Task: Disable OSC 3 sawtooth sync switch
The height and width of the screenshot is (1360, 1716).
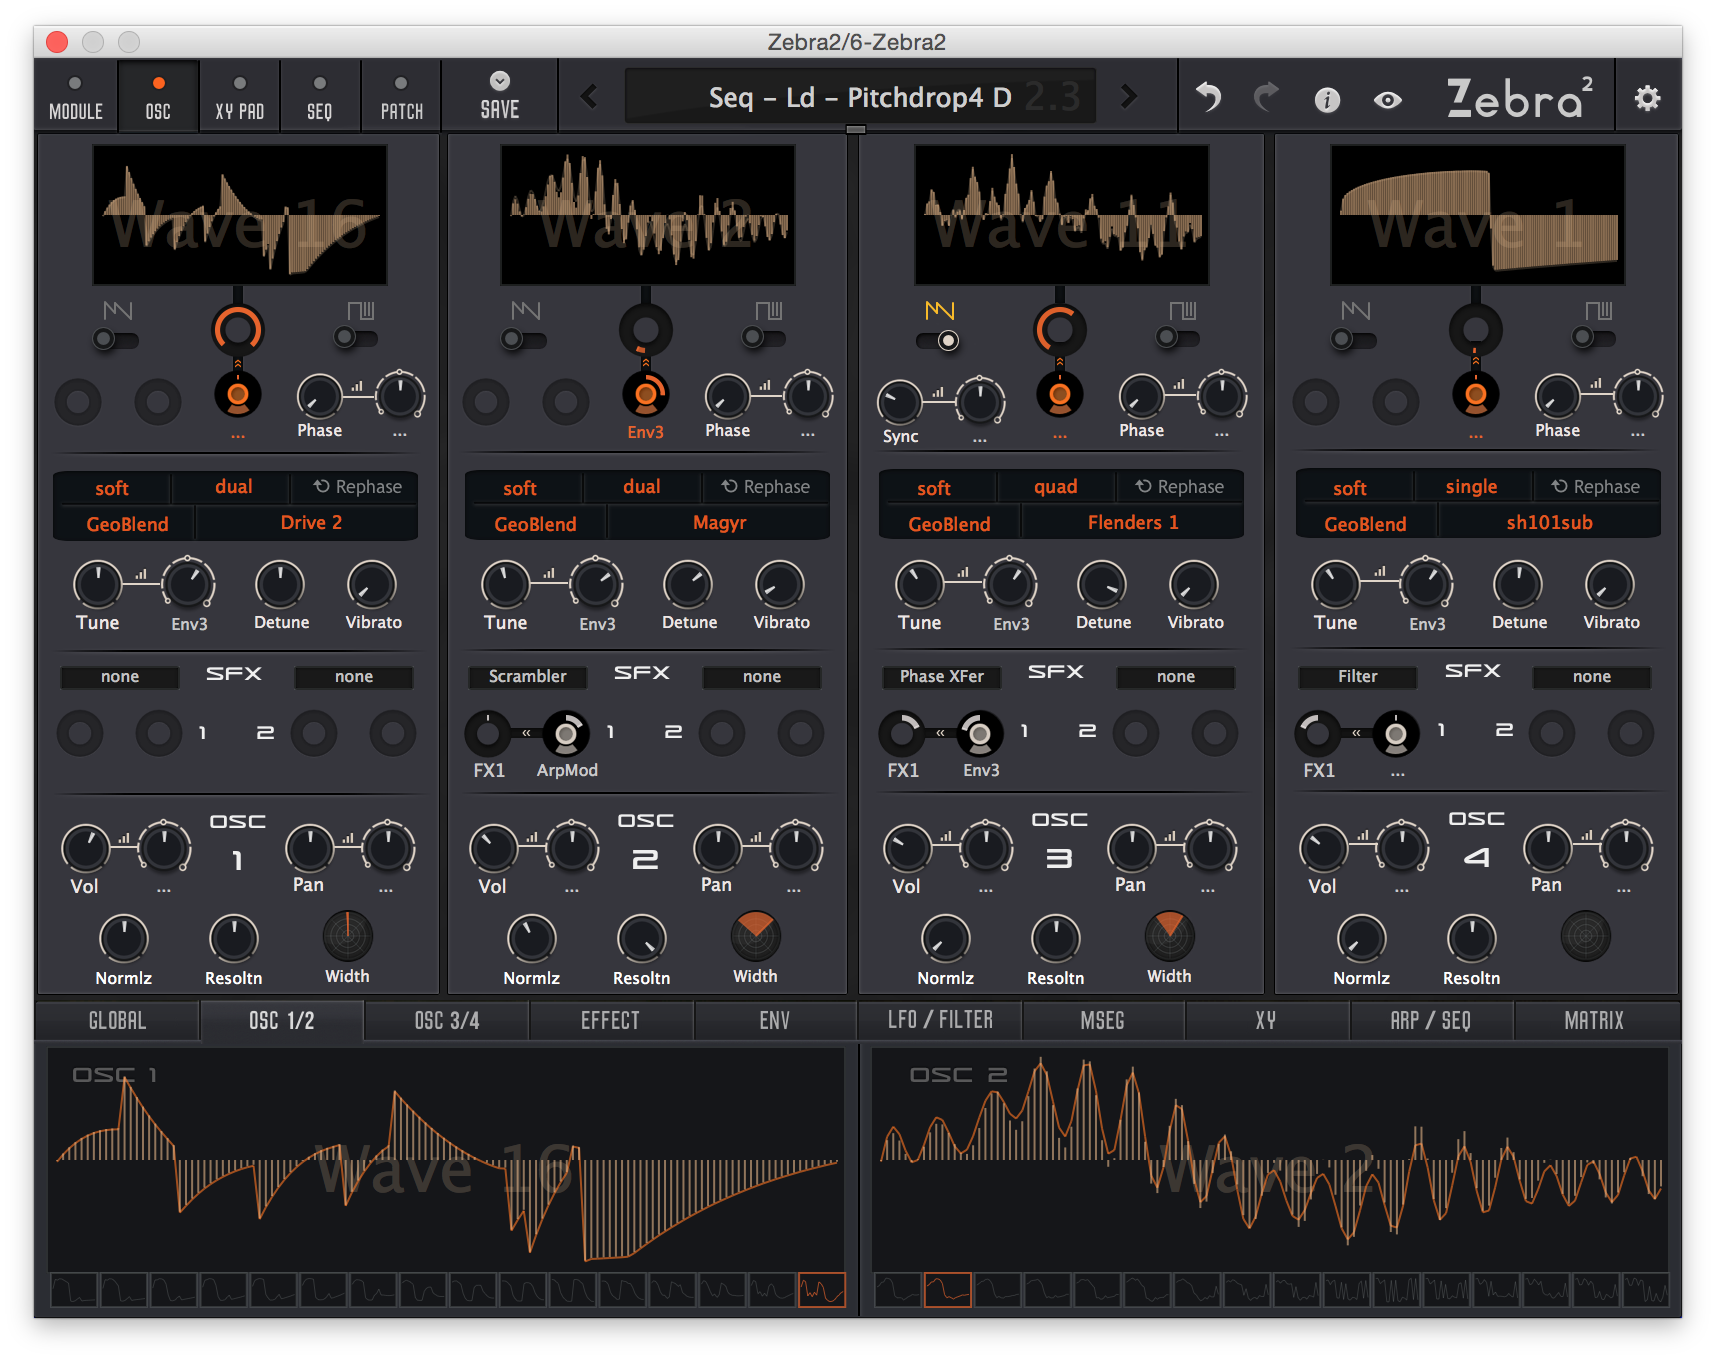Action: (x=938, y=340)
